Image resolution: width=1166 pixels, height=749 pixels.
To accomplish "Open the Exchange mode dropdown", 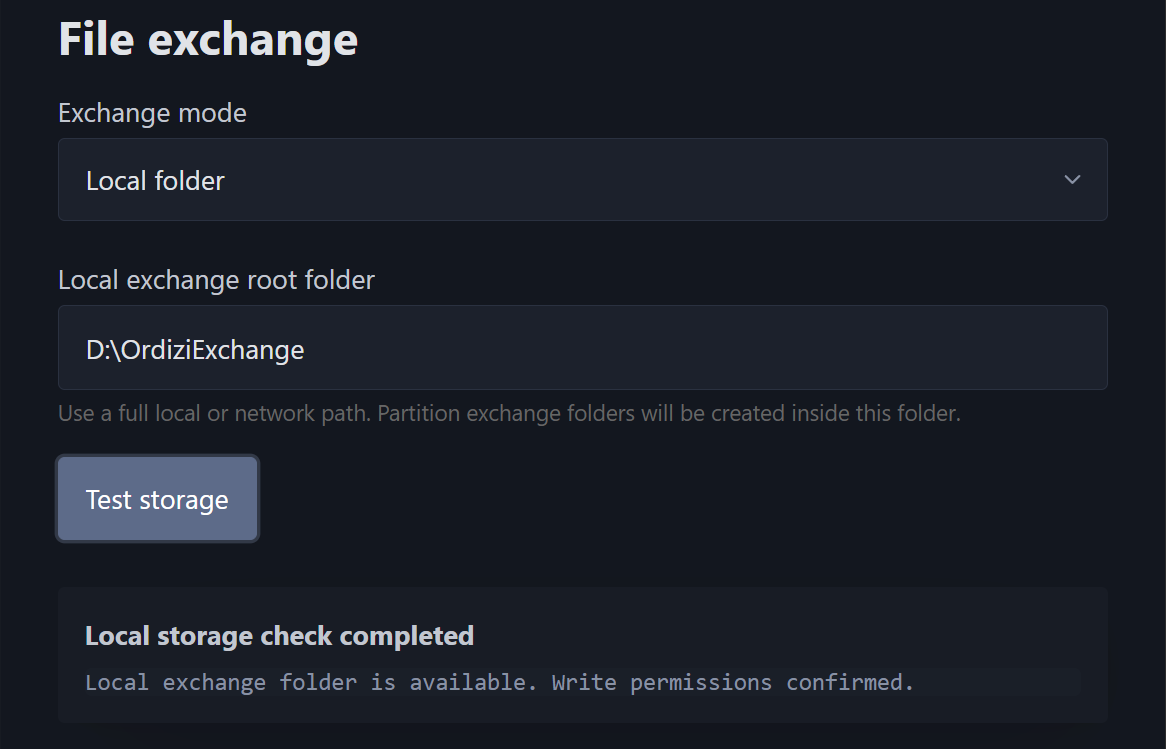I will tap(583, 179).
